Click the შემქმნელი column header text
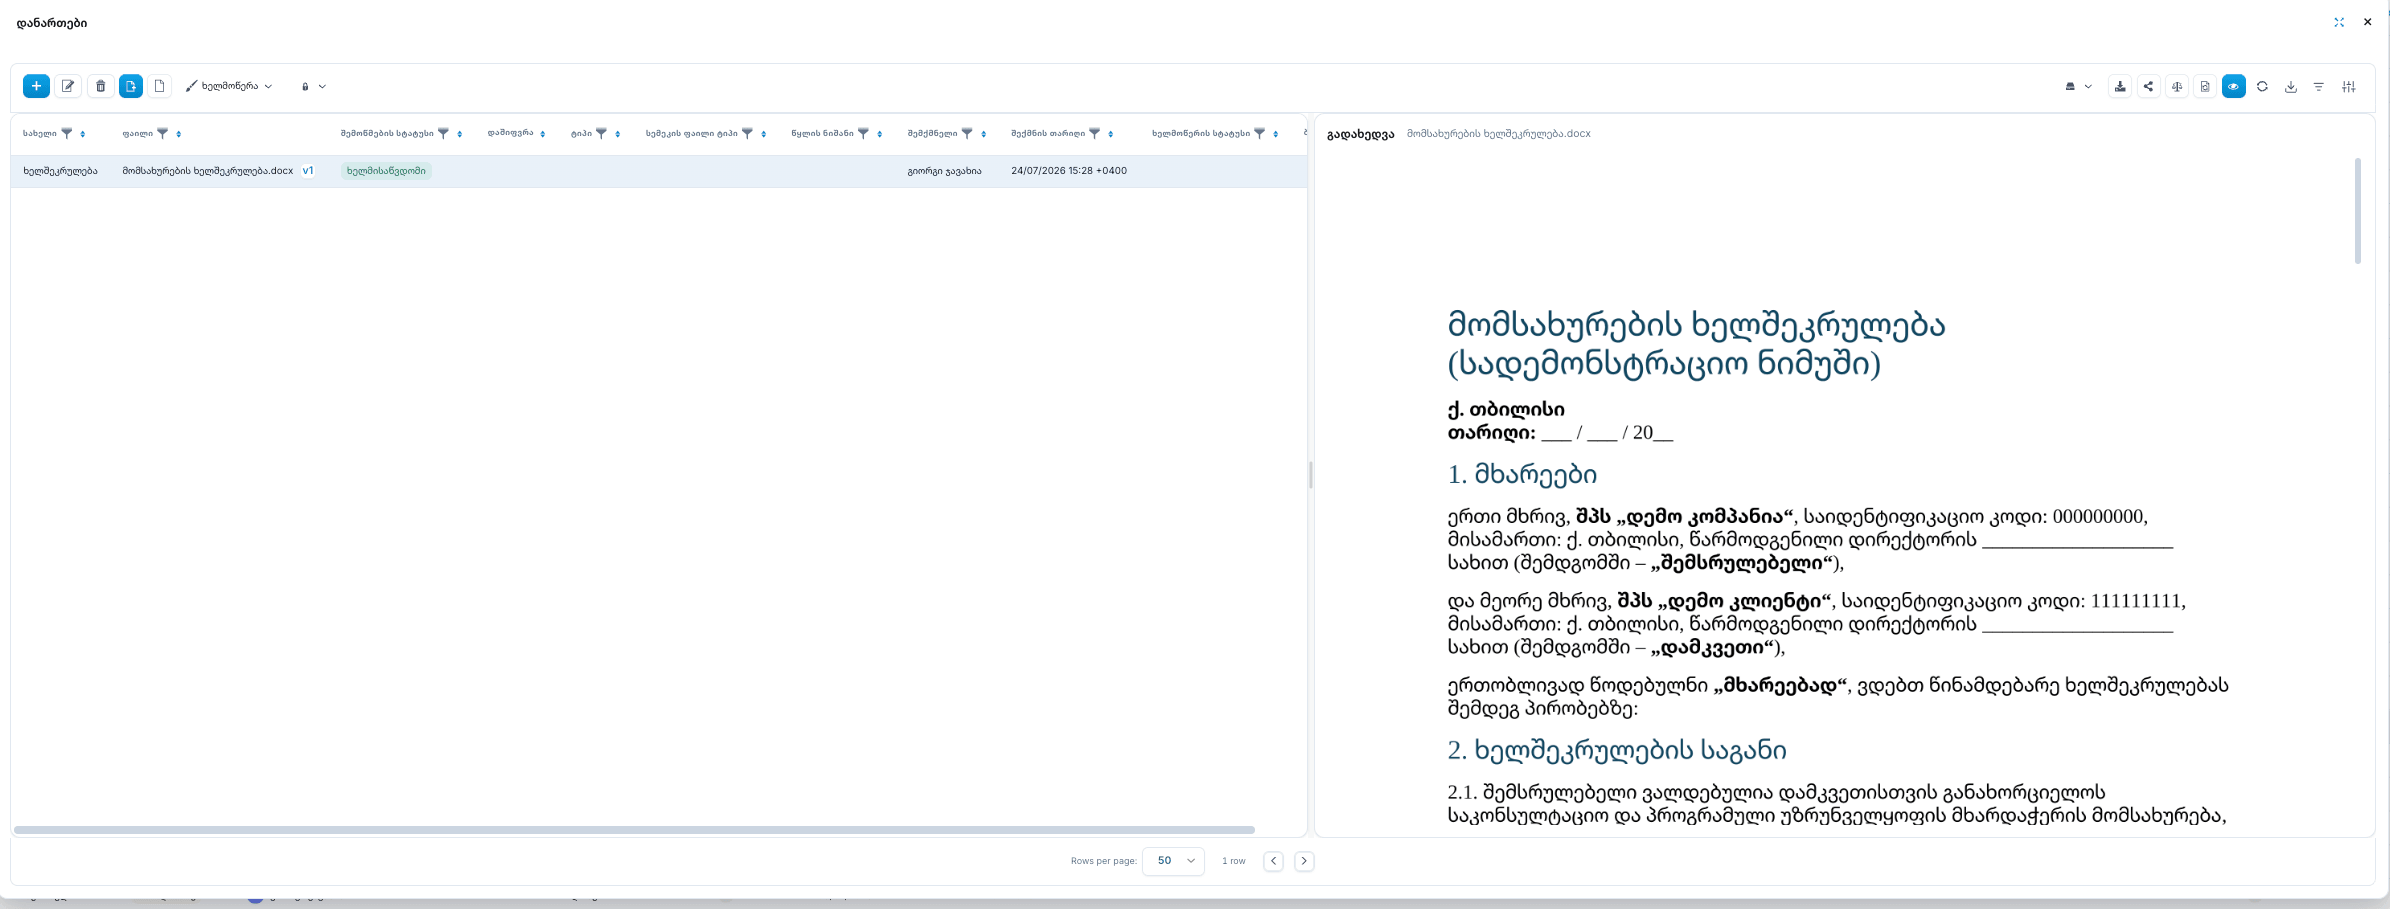This screenshot has width=2390, height=909. (x=932, y=134)
